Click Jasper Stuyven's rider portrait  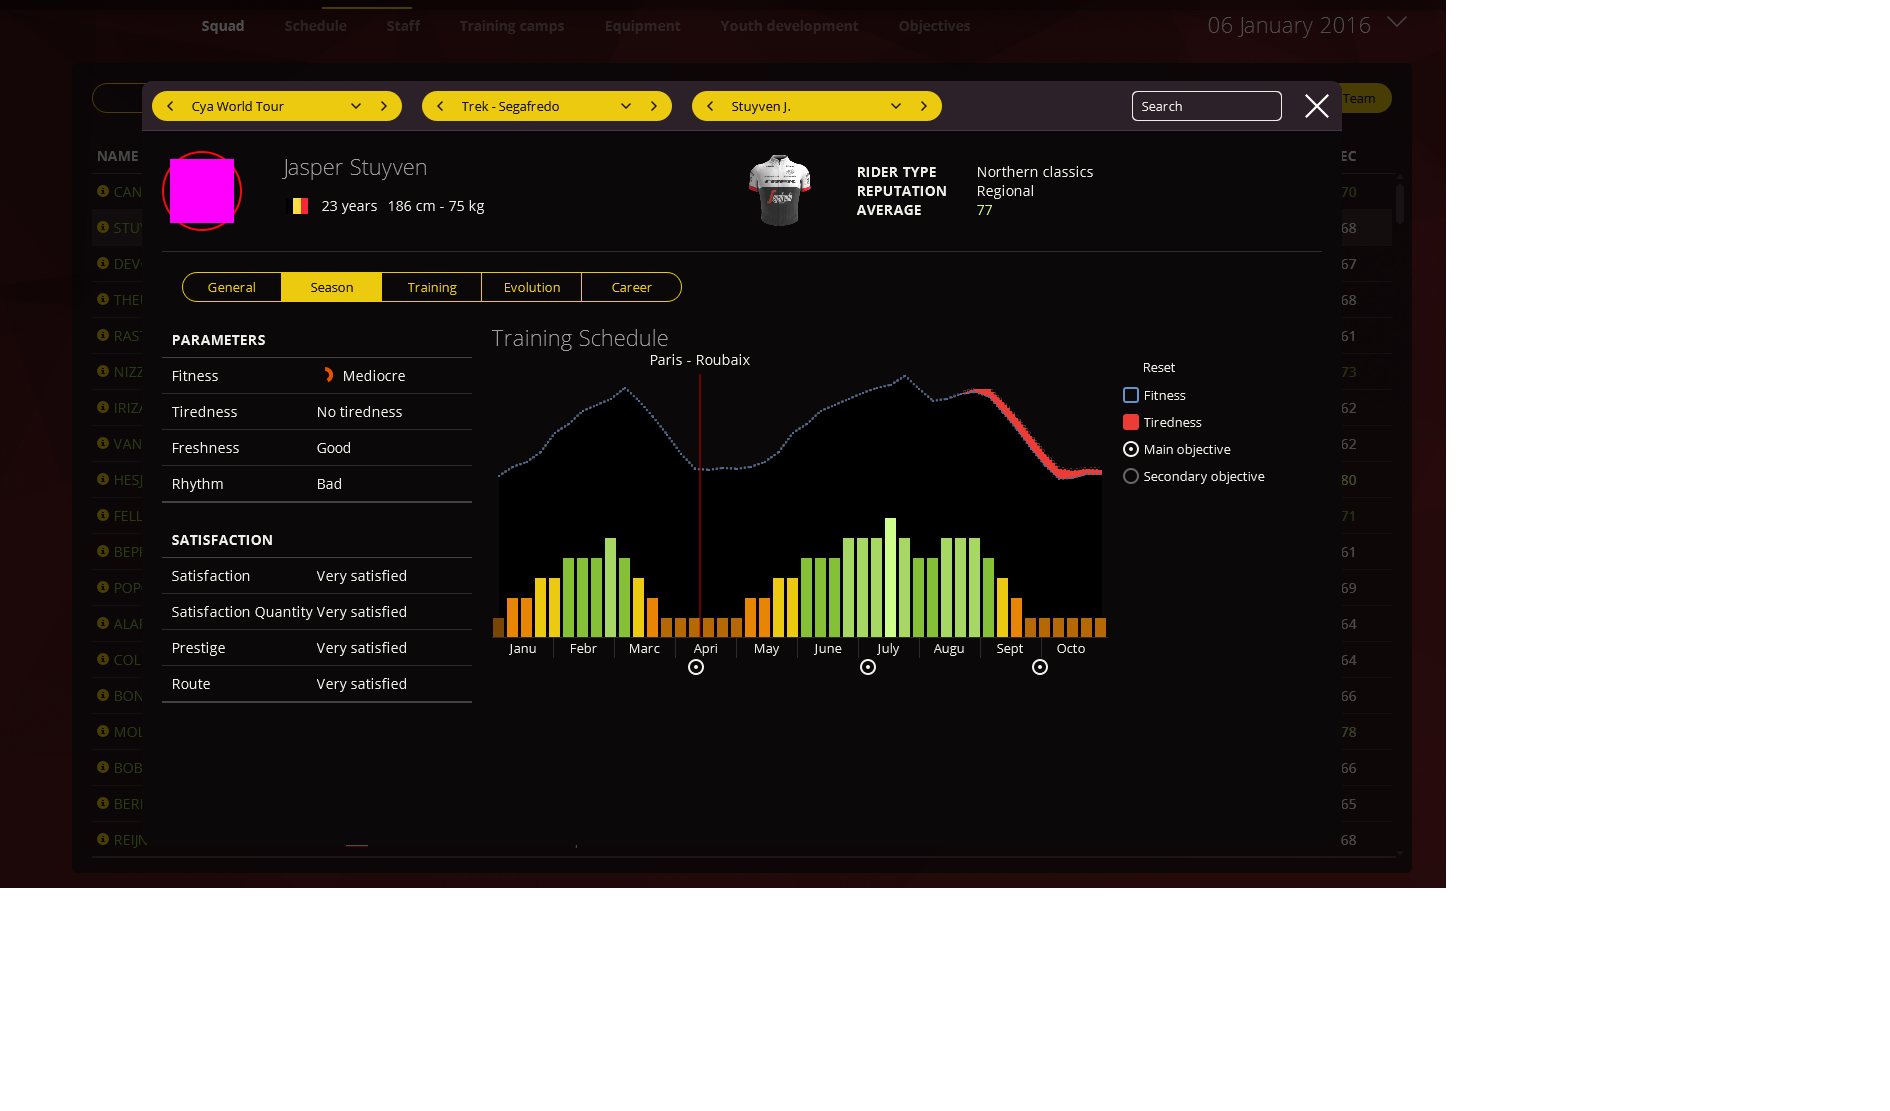(x=202, y=191)
